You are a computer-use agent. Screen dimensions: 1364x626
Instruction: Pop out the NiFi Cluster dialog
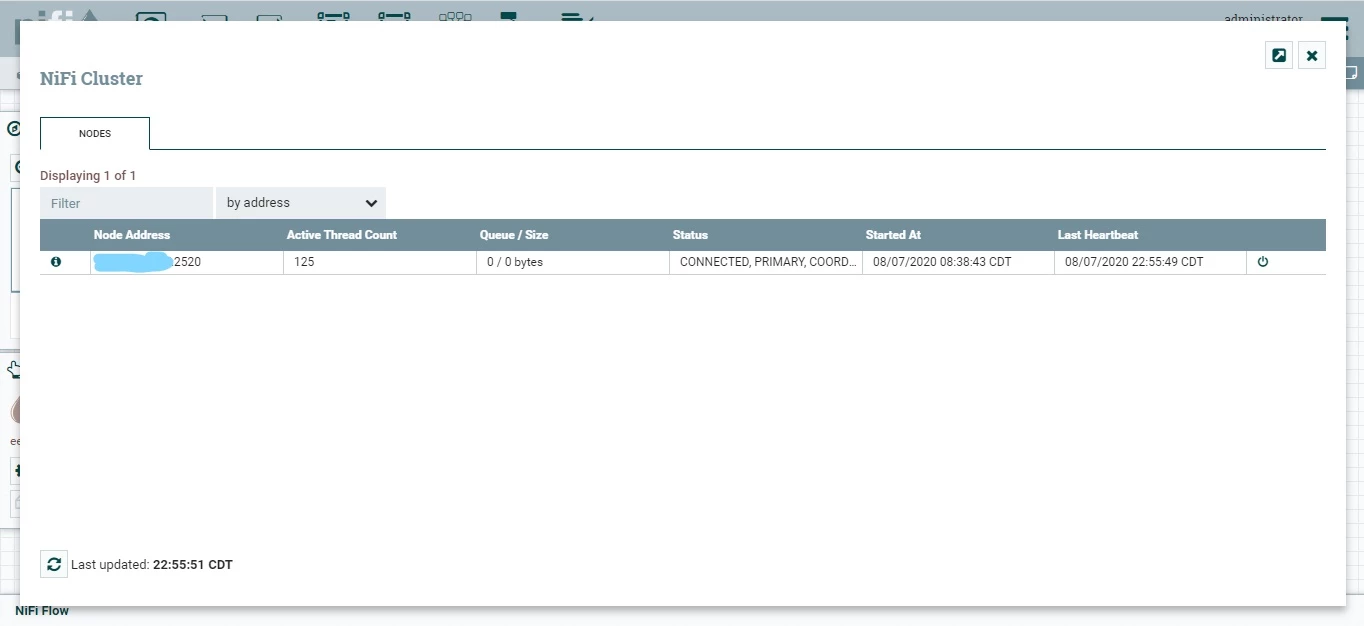1279,55
